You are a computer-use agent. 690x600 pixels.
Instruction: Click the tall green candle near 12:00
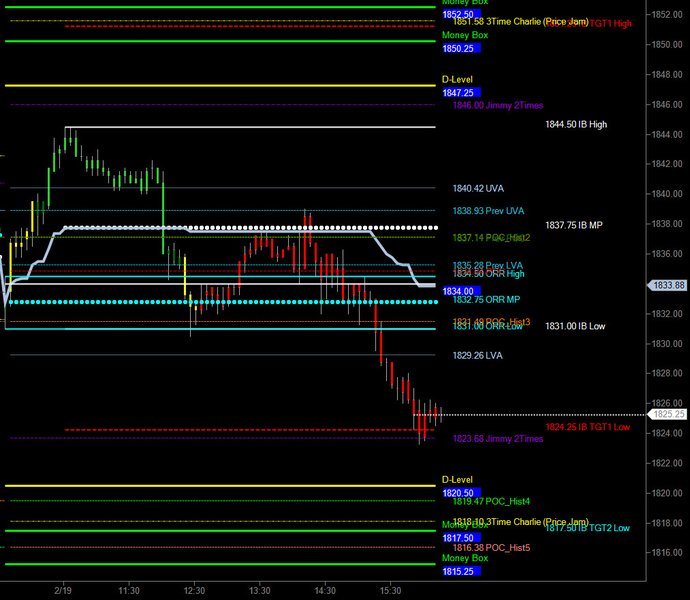pos(163,213)
